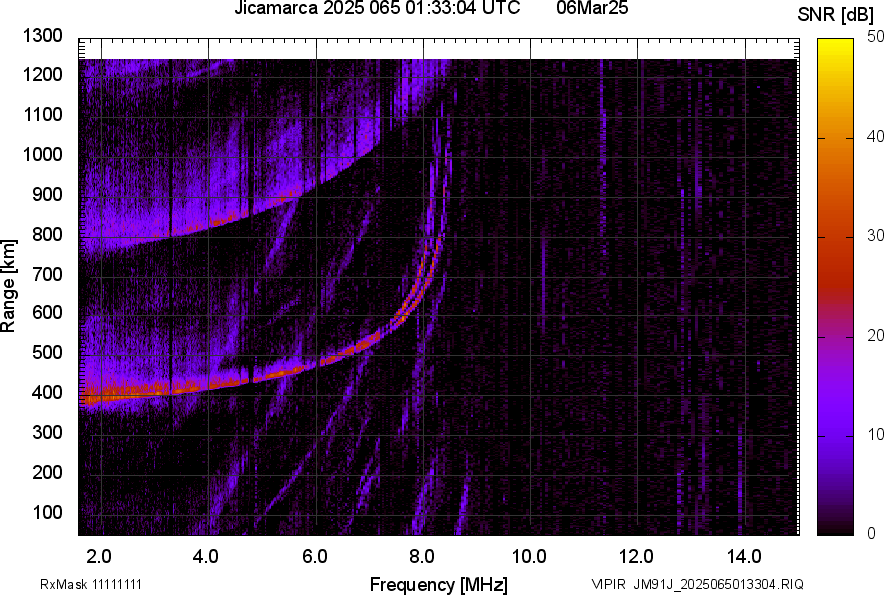Click the 'SNR [dB]' colorbar title

coord(836,15)
